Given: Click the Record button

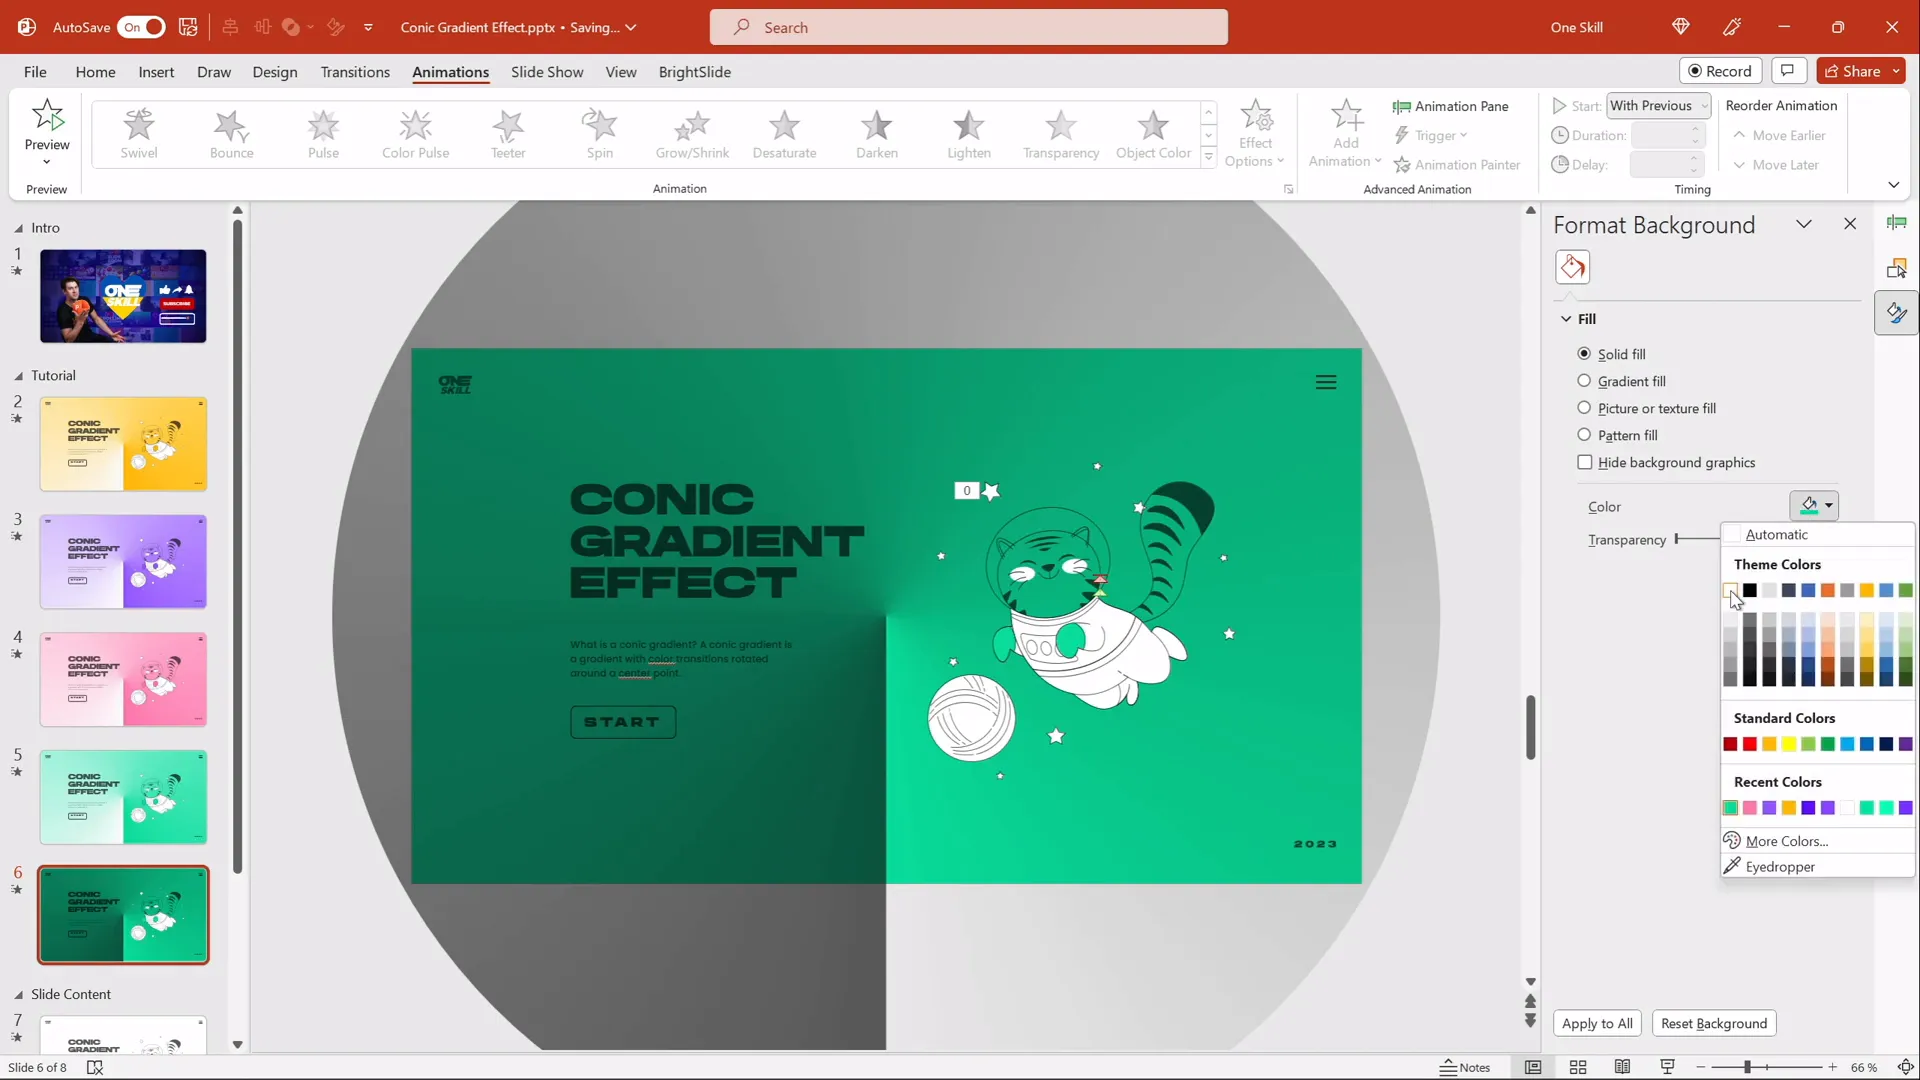Looking at the screenshot, I should tap(1719, 71).
